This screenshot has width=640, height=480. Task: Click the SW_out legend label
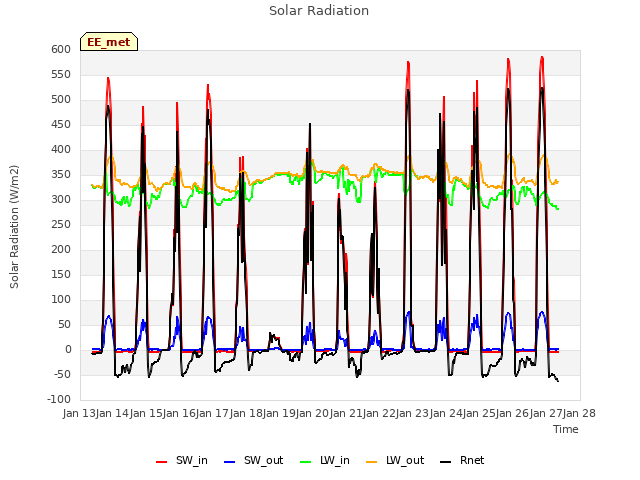[x=263, y=460]
